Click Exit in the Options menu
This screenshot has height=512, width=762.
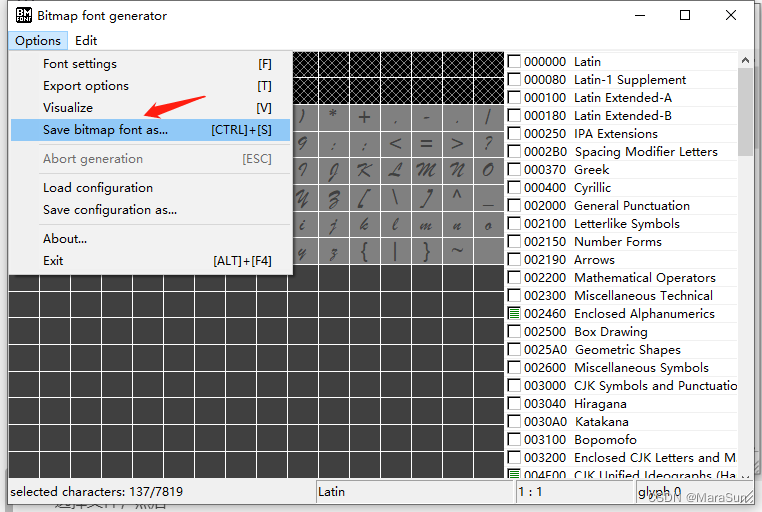coord(150,261)
